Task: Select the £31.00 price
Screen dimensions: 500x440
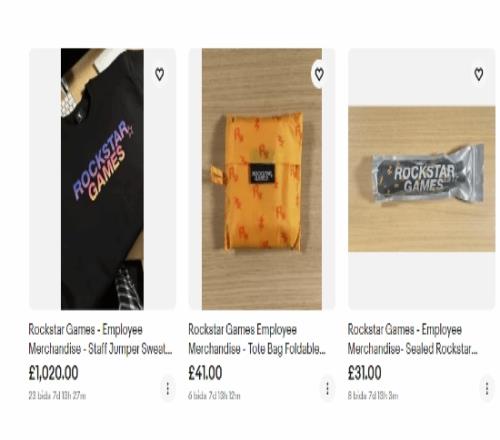Action: (x=364, y=373)
